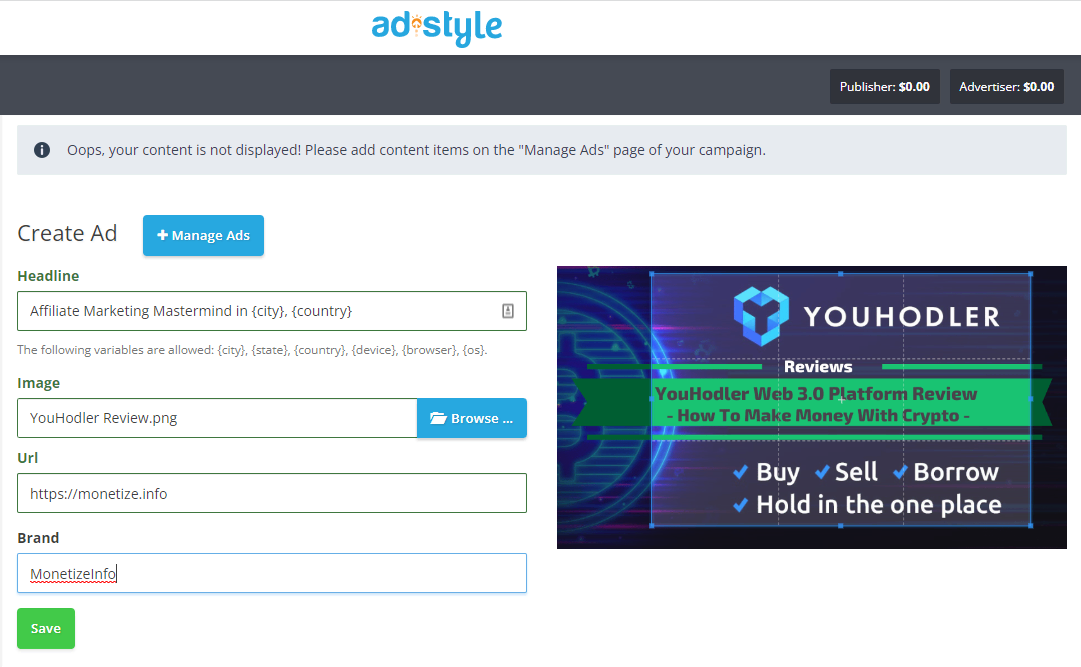The image size is (1081, 667).
Task: Click the bottom-left crop handle on the image
Action: (652, 526)
